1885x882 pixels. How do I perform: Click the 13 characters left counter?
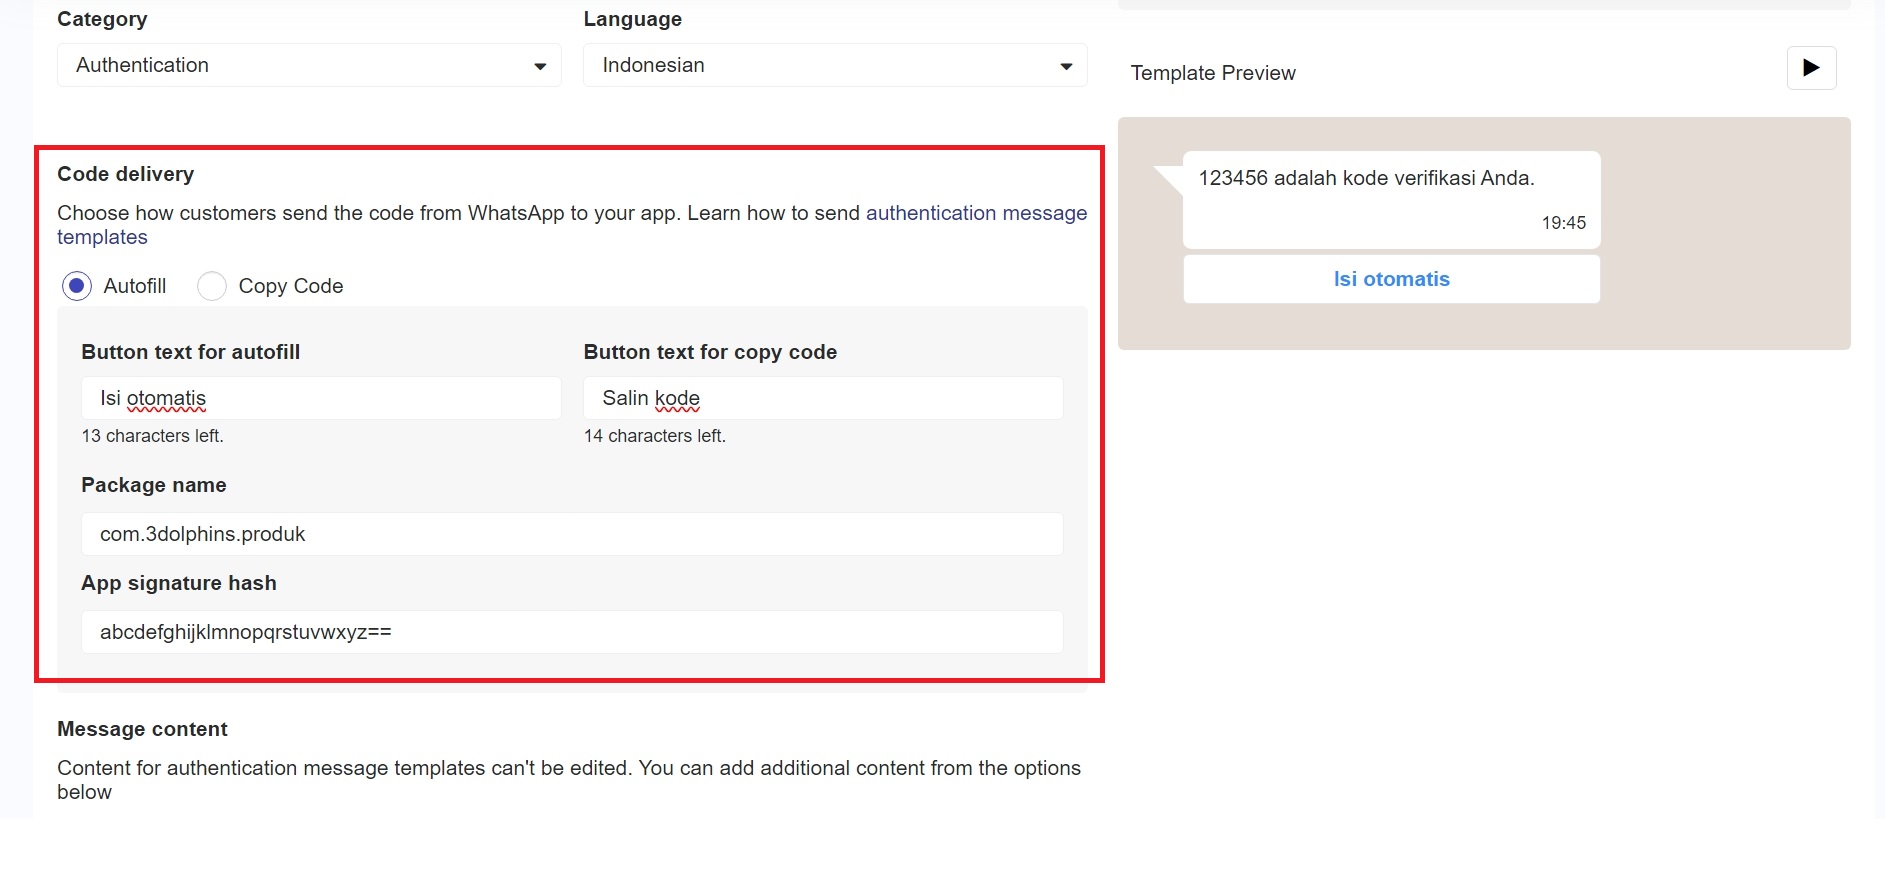(152, 436)
